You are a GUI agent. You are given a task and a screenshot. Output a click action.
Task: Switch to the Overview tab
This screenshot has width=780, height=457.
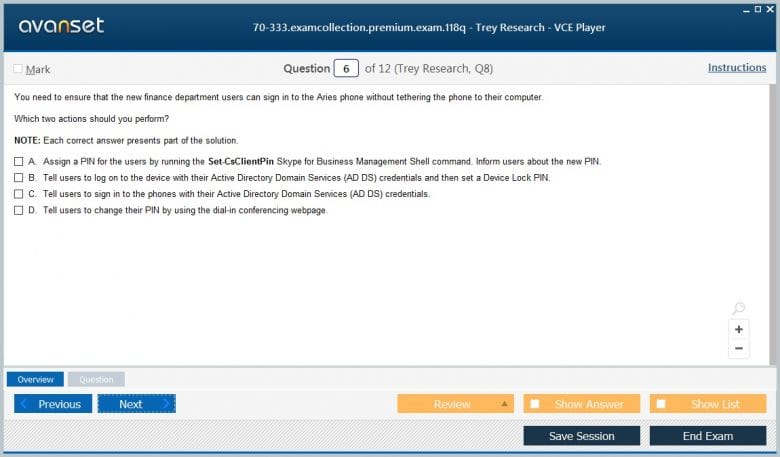coord(35,379)
